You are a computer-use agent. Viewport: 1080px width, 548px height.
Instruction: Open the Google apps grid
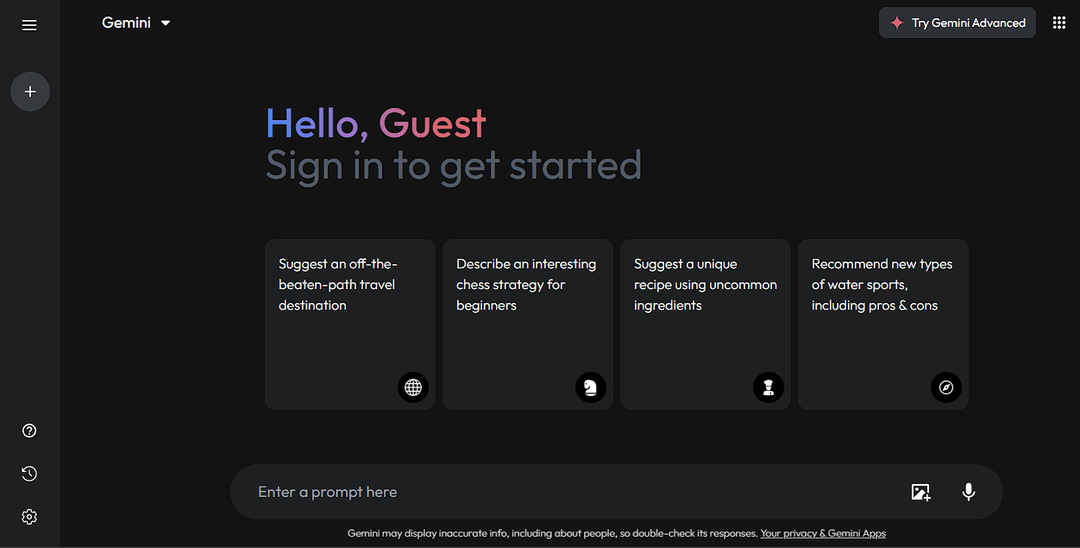(x=1059, y=23)
